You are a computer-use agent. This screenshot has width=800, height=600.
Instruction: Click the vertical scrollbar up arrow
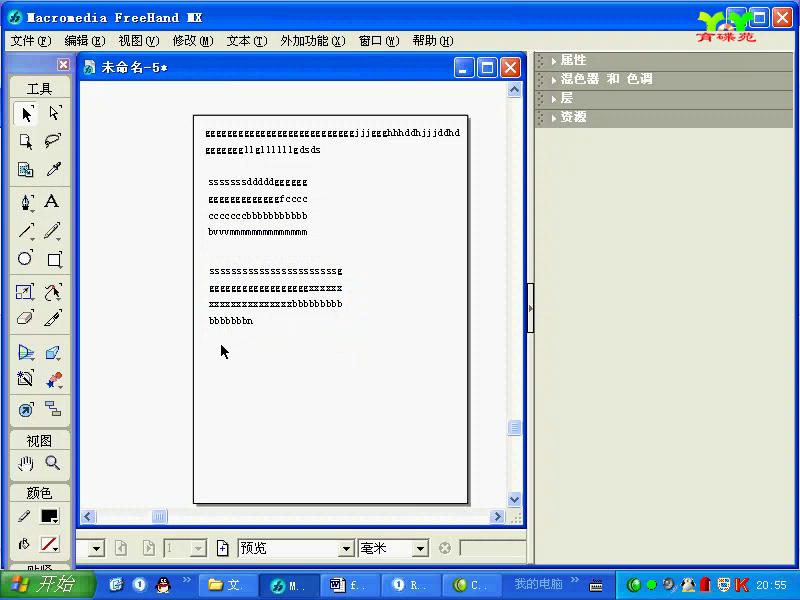pos(514,90)
